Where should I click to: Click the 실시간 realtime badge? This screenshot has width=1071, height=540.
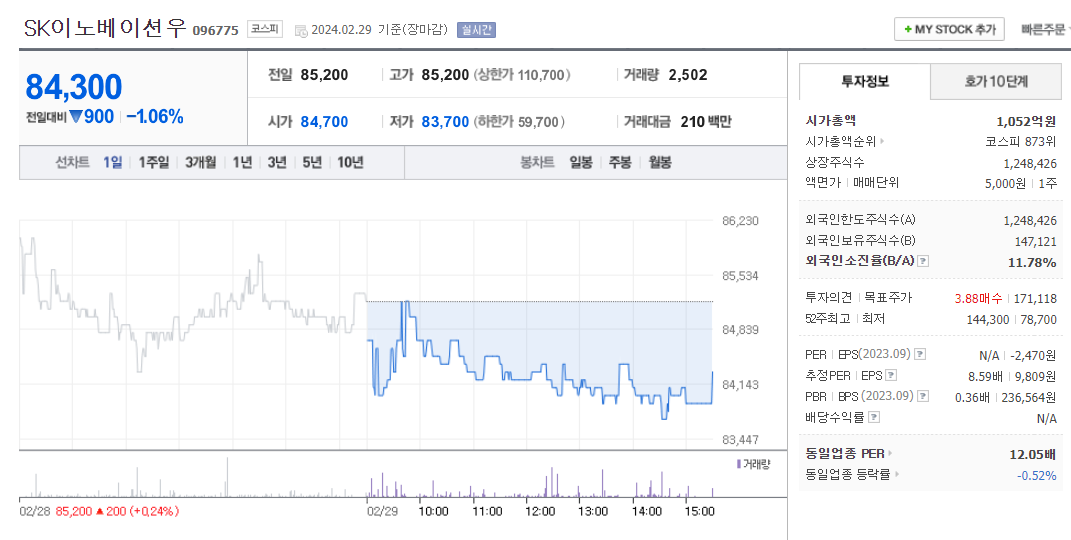point(476,30)
